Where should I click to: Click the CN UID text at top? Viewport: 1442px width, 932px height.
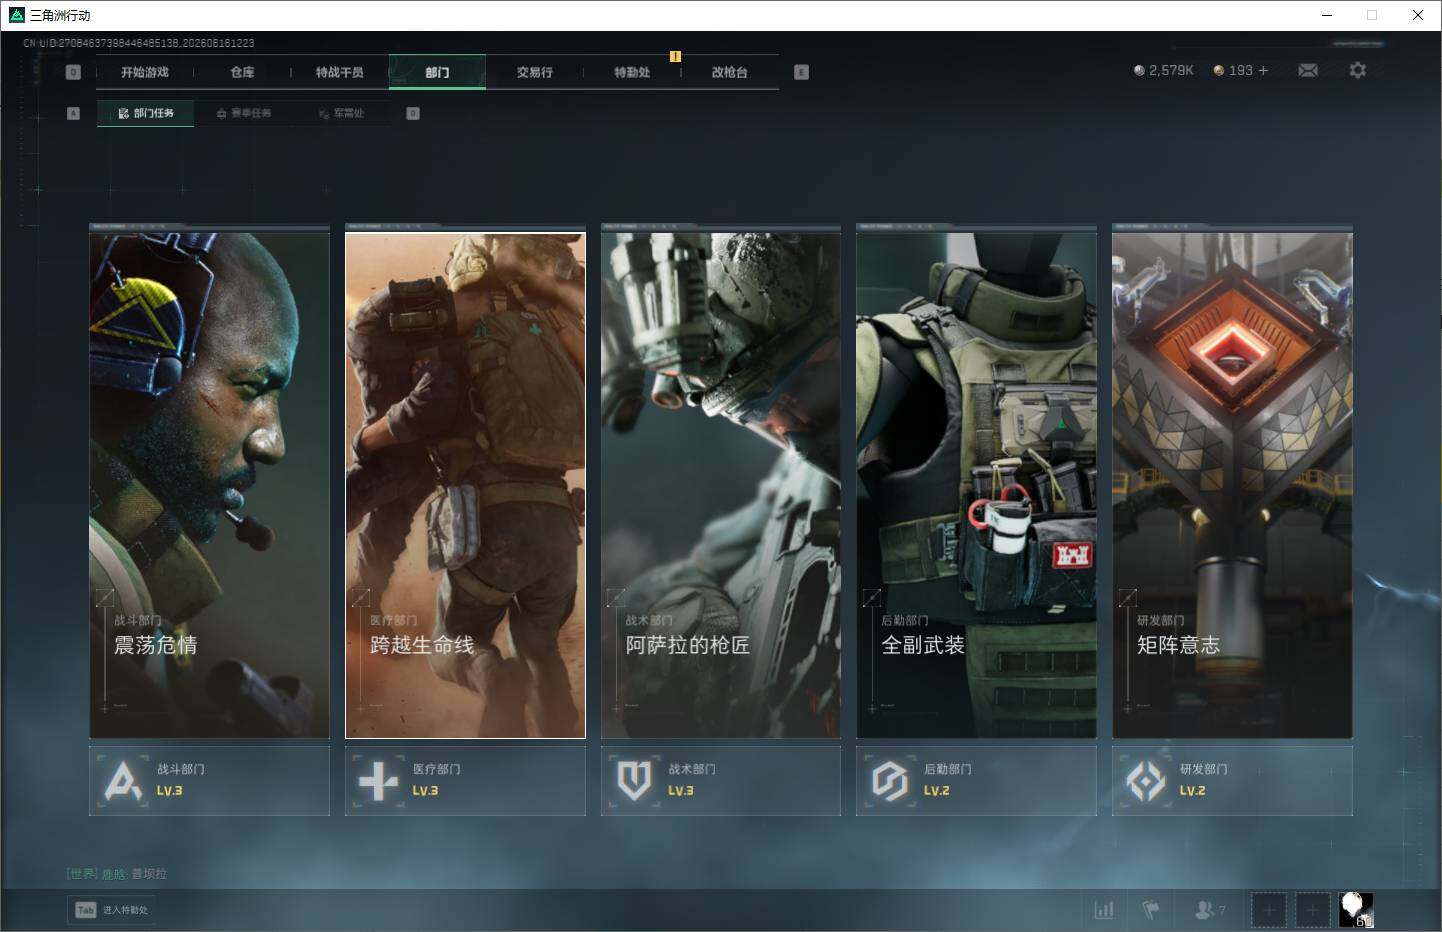tap(139, 43)
